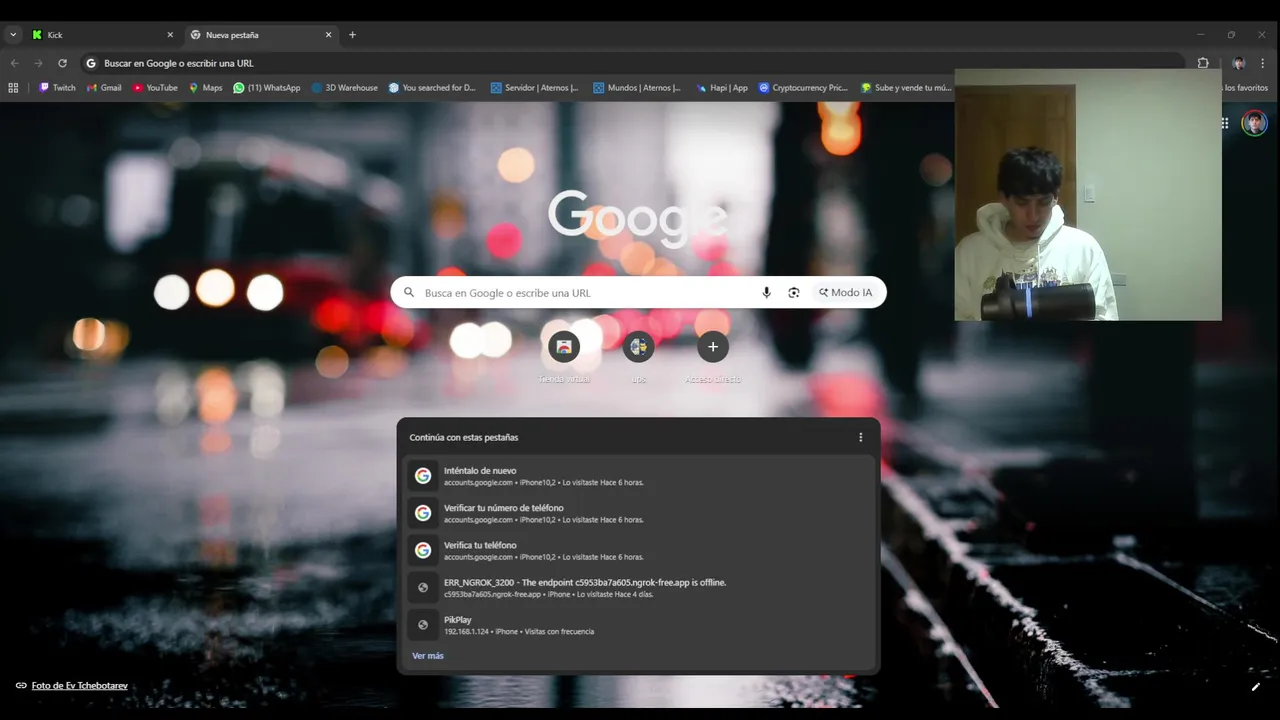Open the Extensions puzzle icon
This screenshot has width=1280, height=720.
click(x=1203, y=63)
